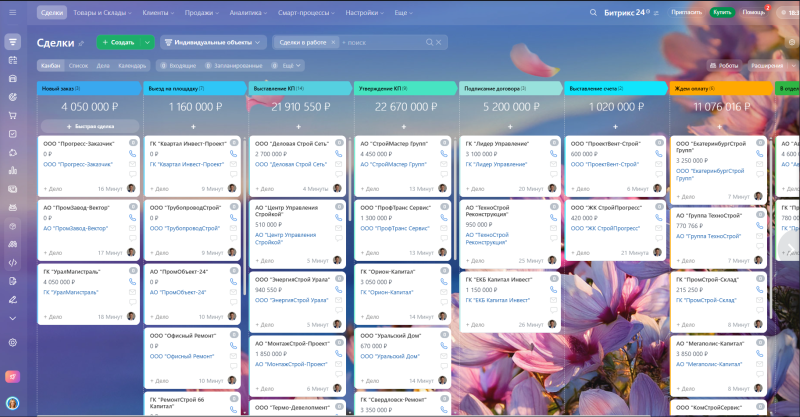Select Сделки tab in top menu
Viewport: 800px width, 417px height.
(52, 13)
